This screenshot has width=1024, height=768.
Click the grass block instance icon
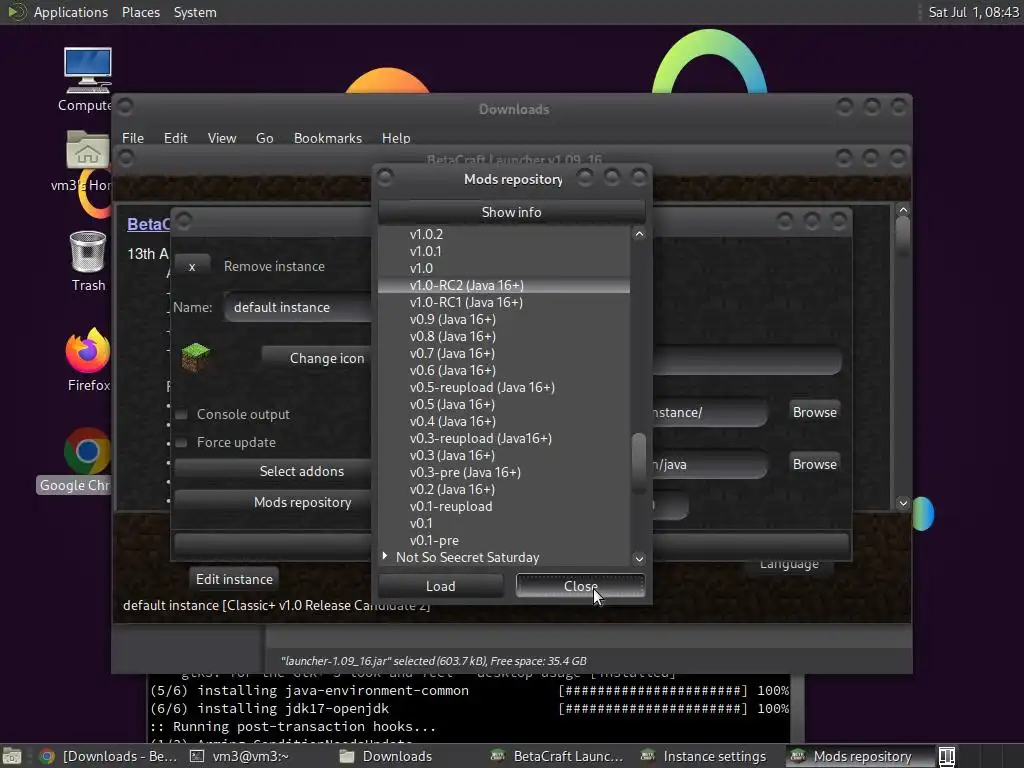click(195, 357)
